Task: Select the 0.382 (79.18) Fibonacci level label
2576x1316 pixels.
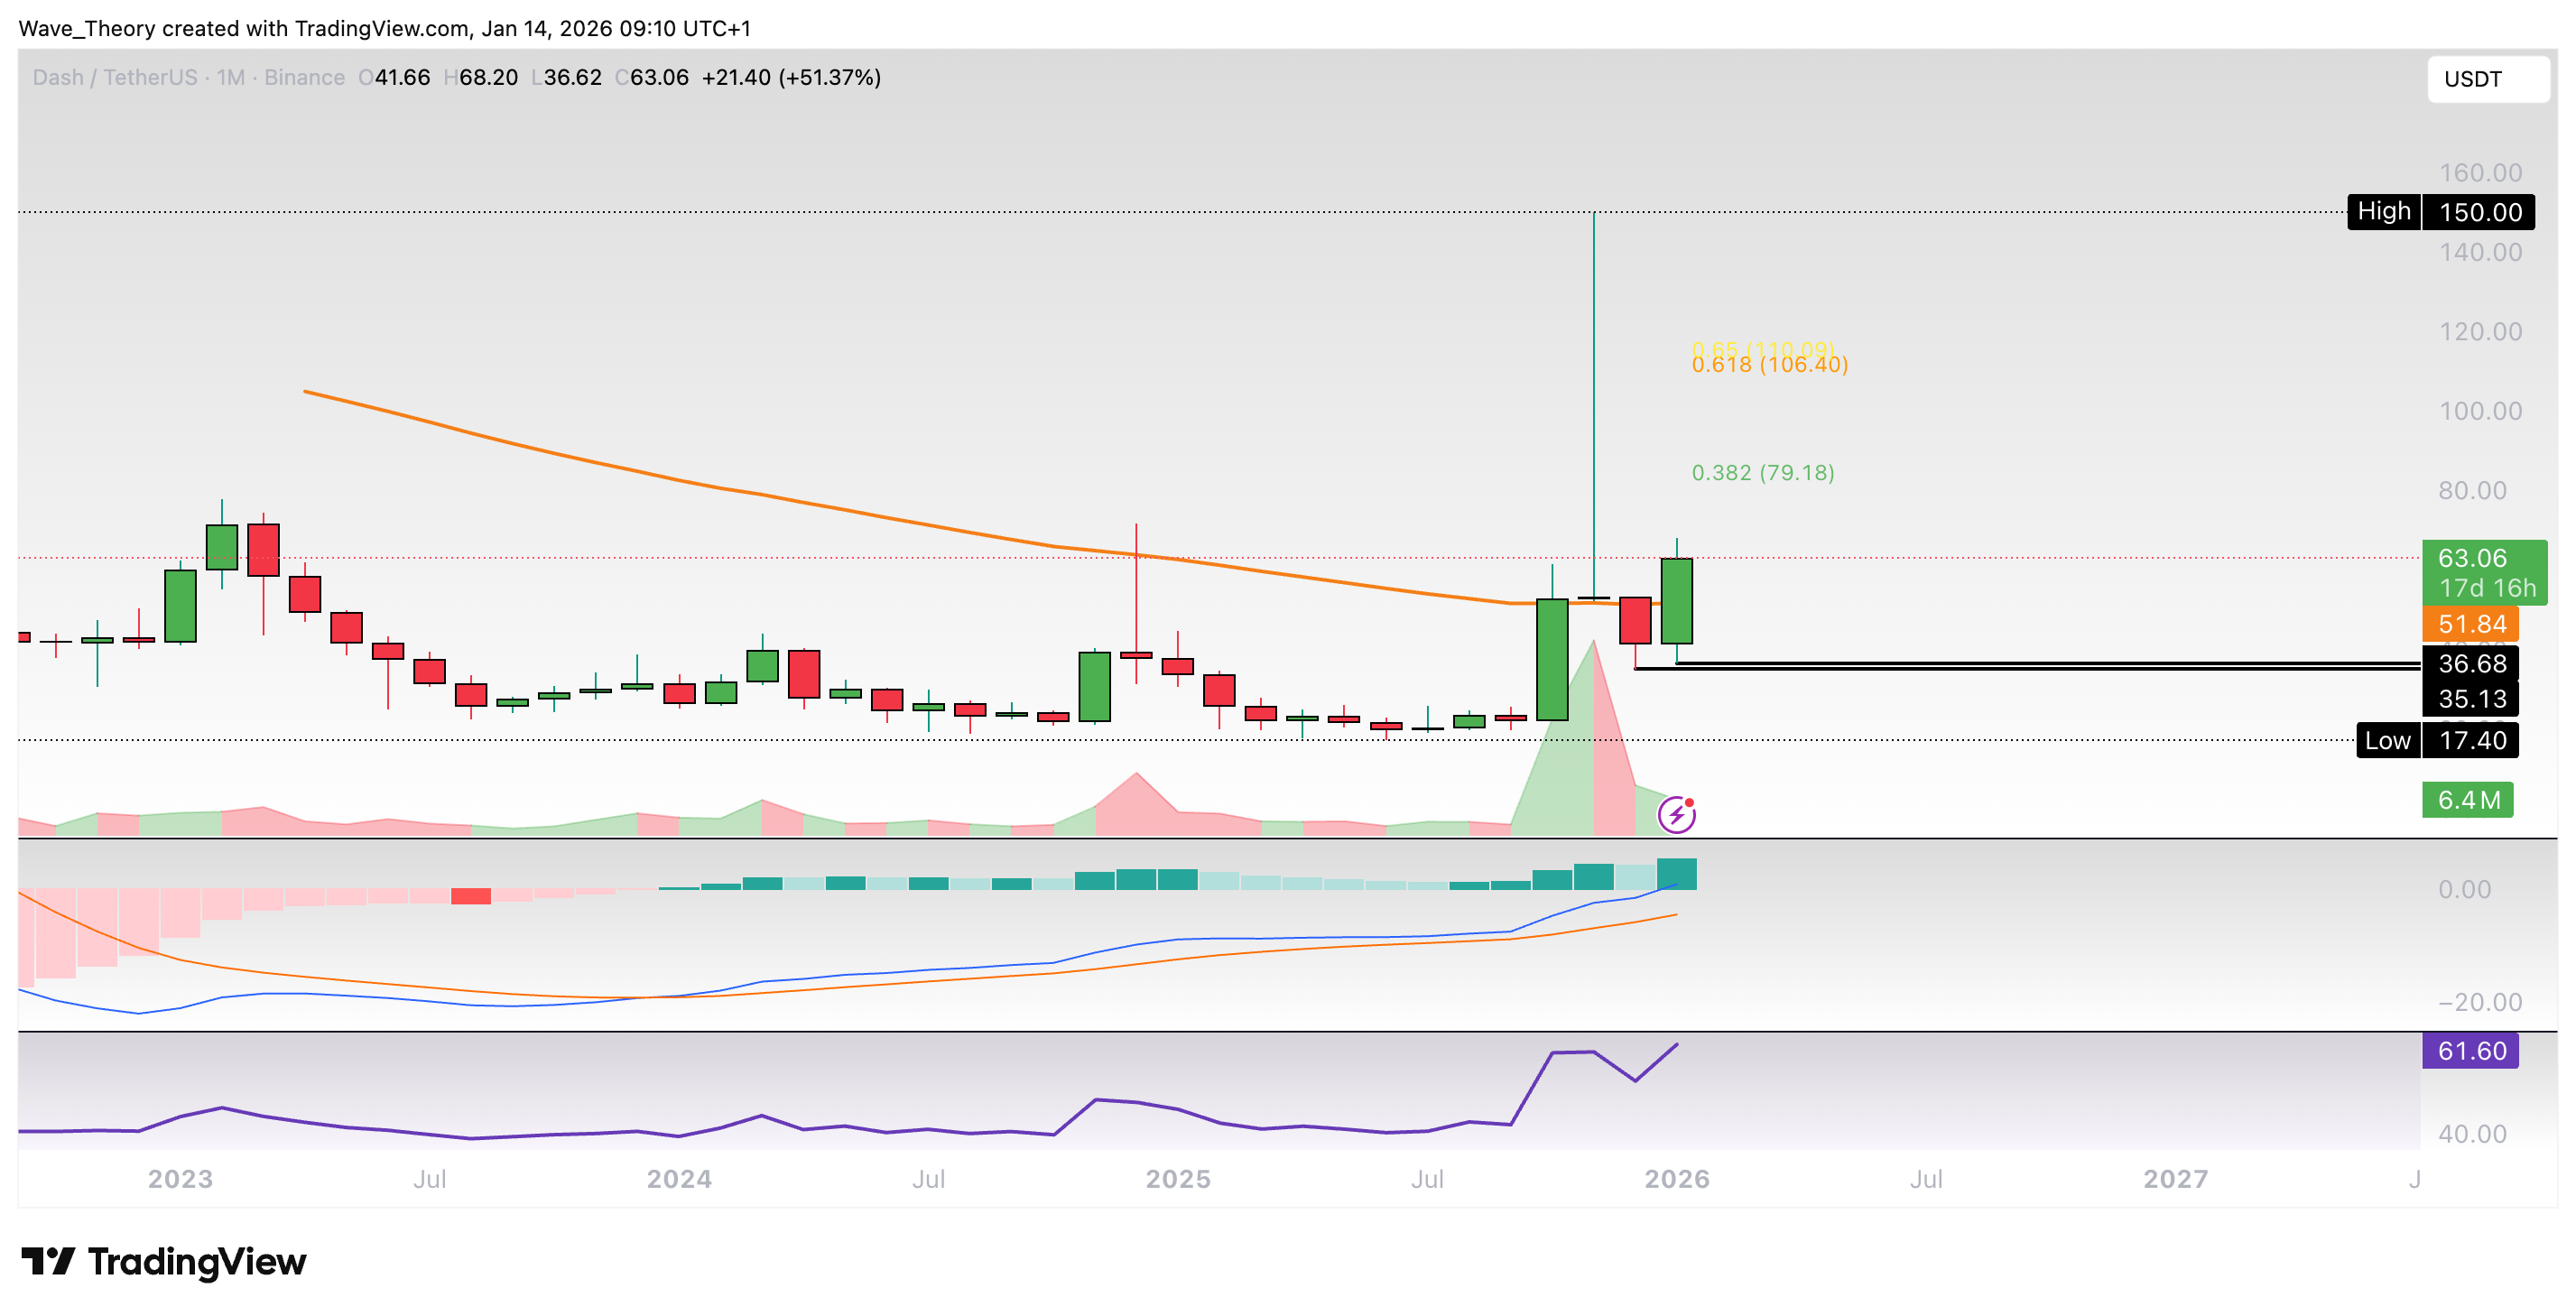Action: coord(1762,473)
